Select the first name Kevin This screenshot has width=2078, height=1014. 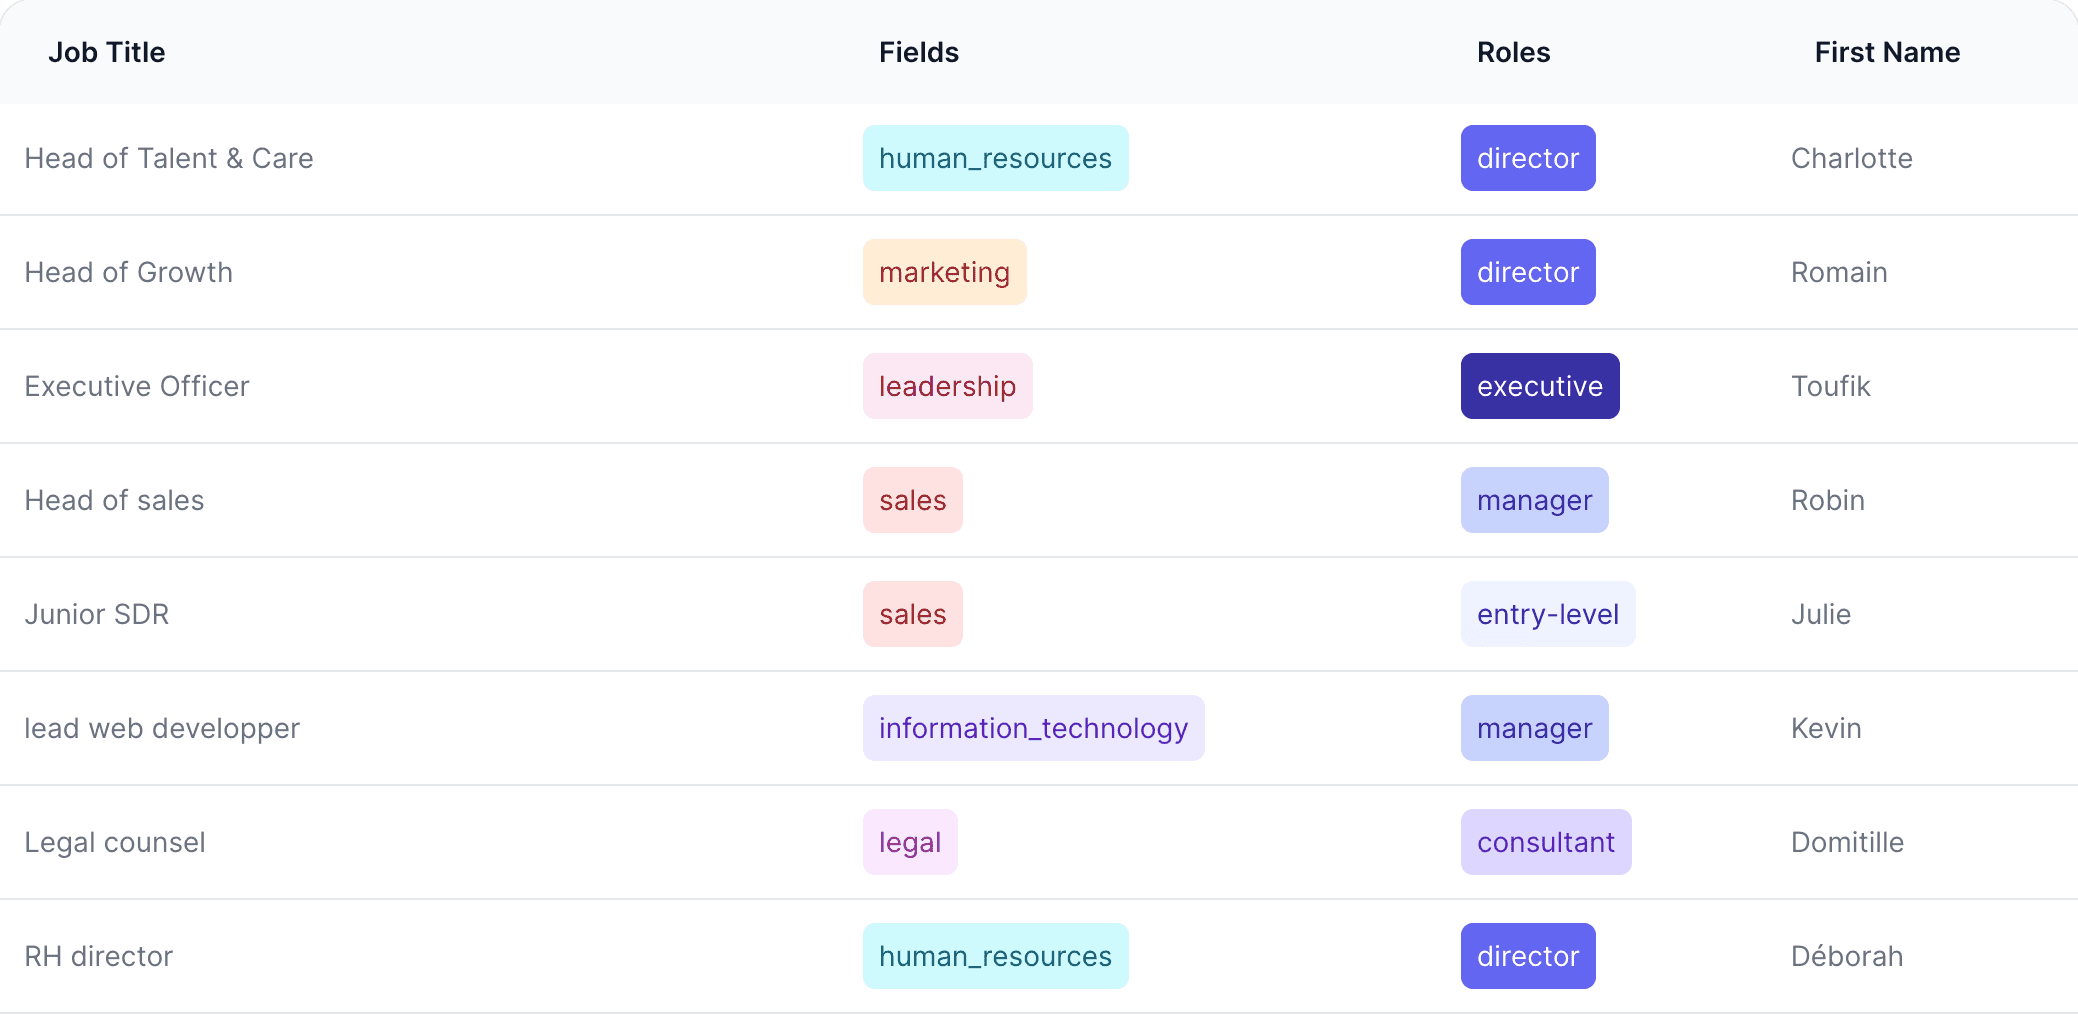[x=1826, y=728]
